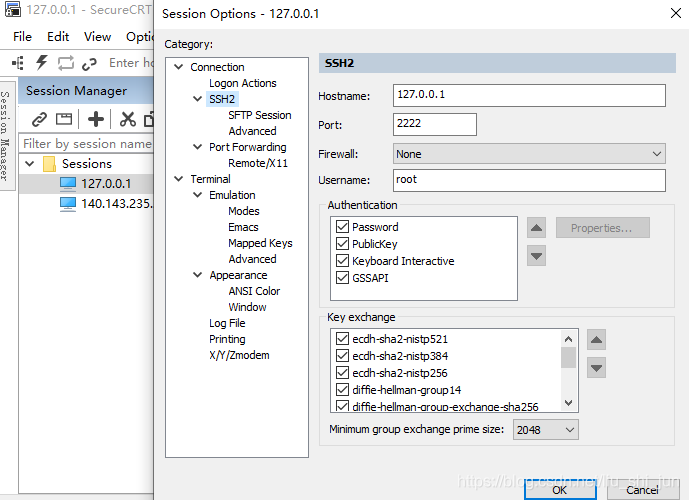The width and height of the screenshot is (689, 500).
Task: Click the SecureCRT application icon in title bar
Action: tap(13, 9)
